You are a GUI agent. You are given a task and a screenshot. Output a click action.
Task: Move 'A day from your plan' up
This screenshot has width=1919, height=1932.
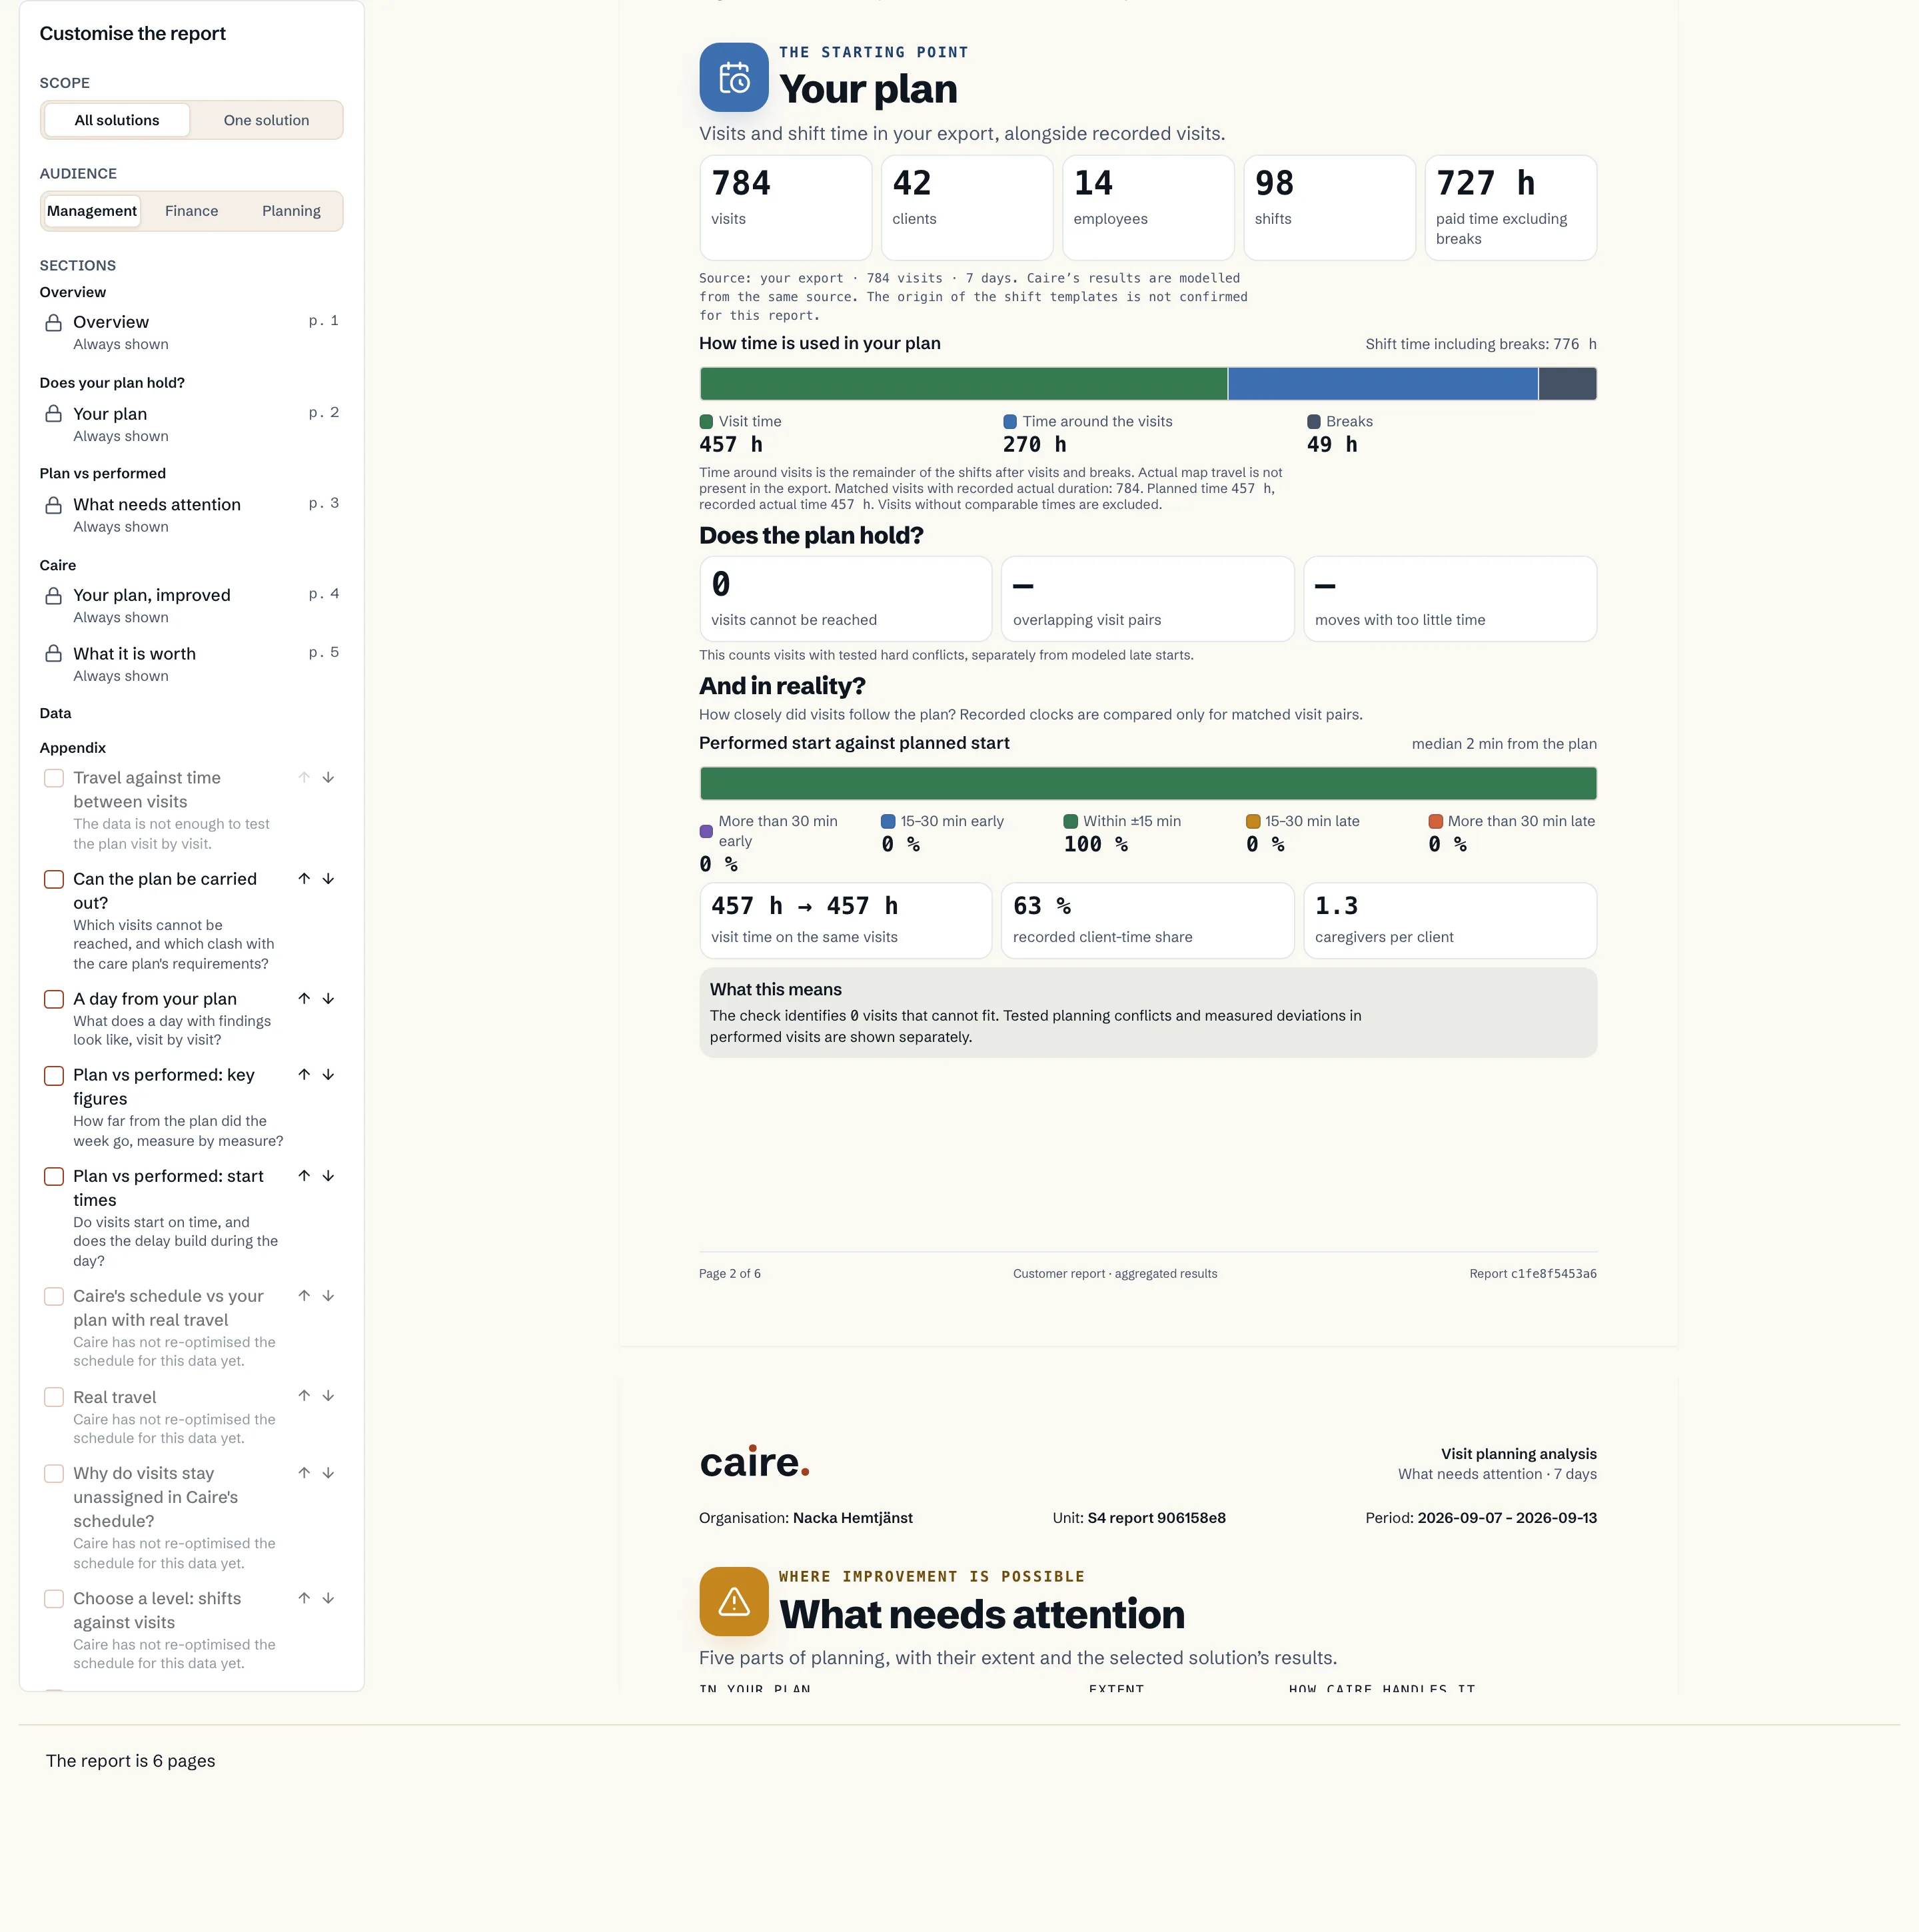pyautogui.click(x=304, y=999)
